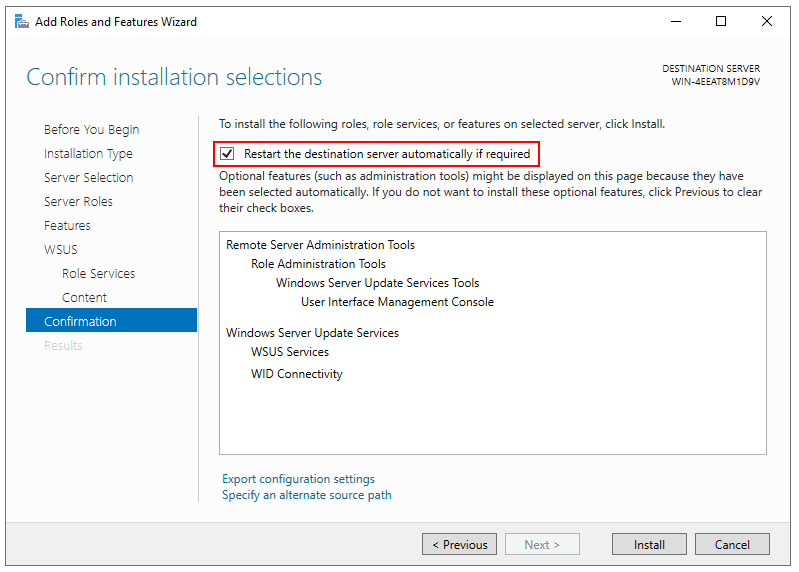Screen dimensions: 799x572
Task: Navigate to the WSUS step
Action: (x=61, y=249)
